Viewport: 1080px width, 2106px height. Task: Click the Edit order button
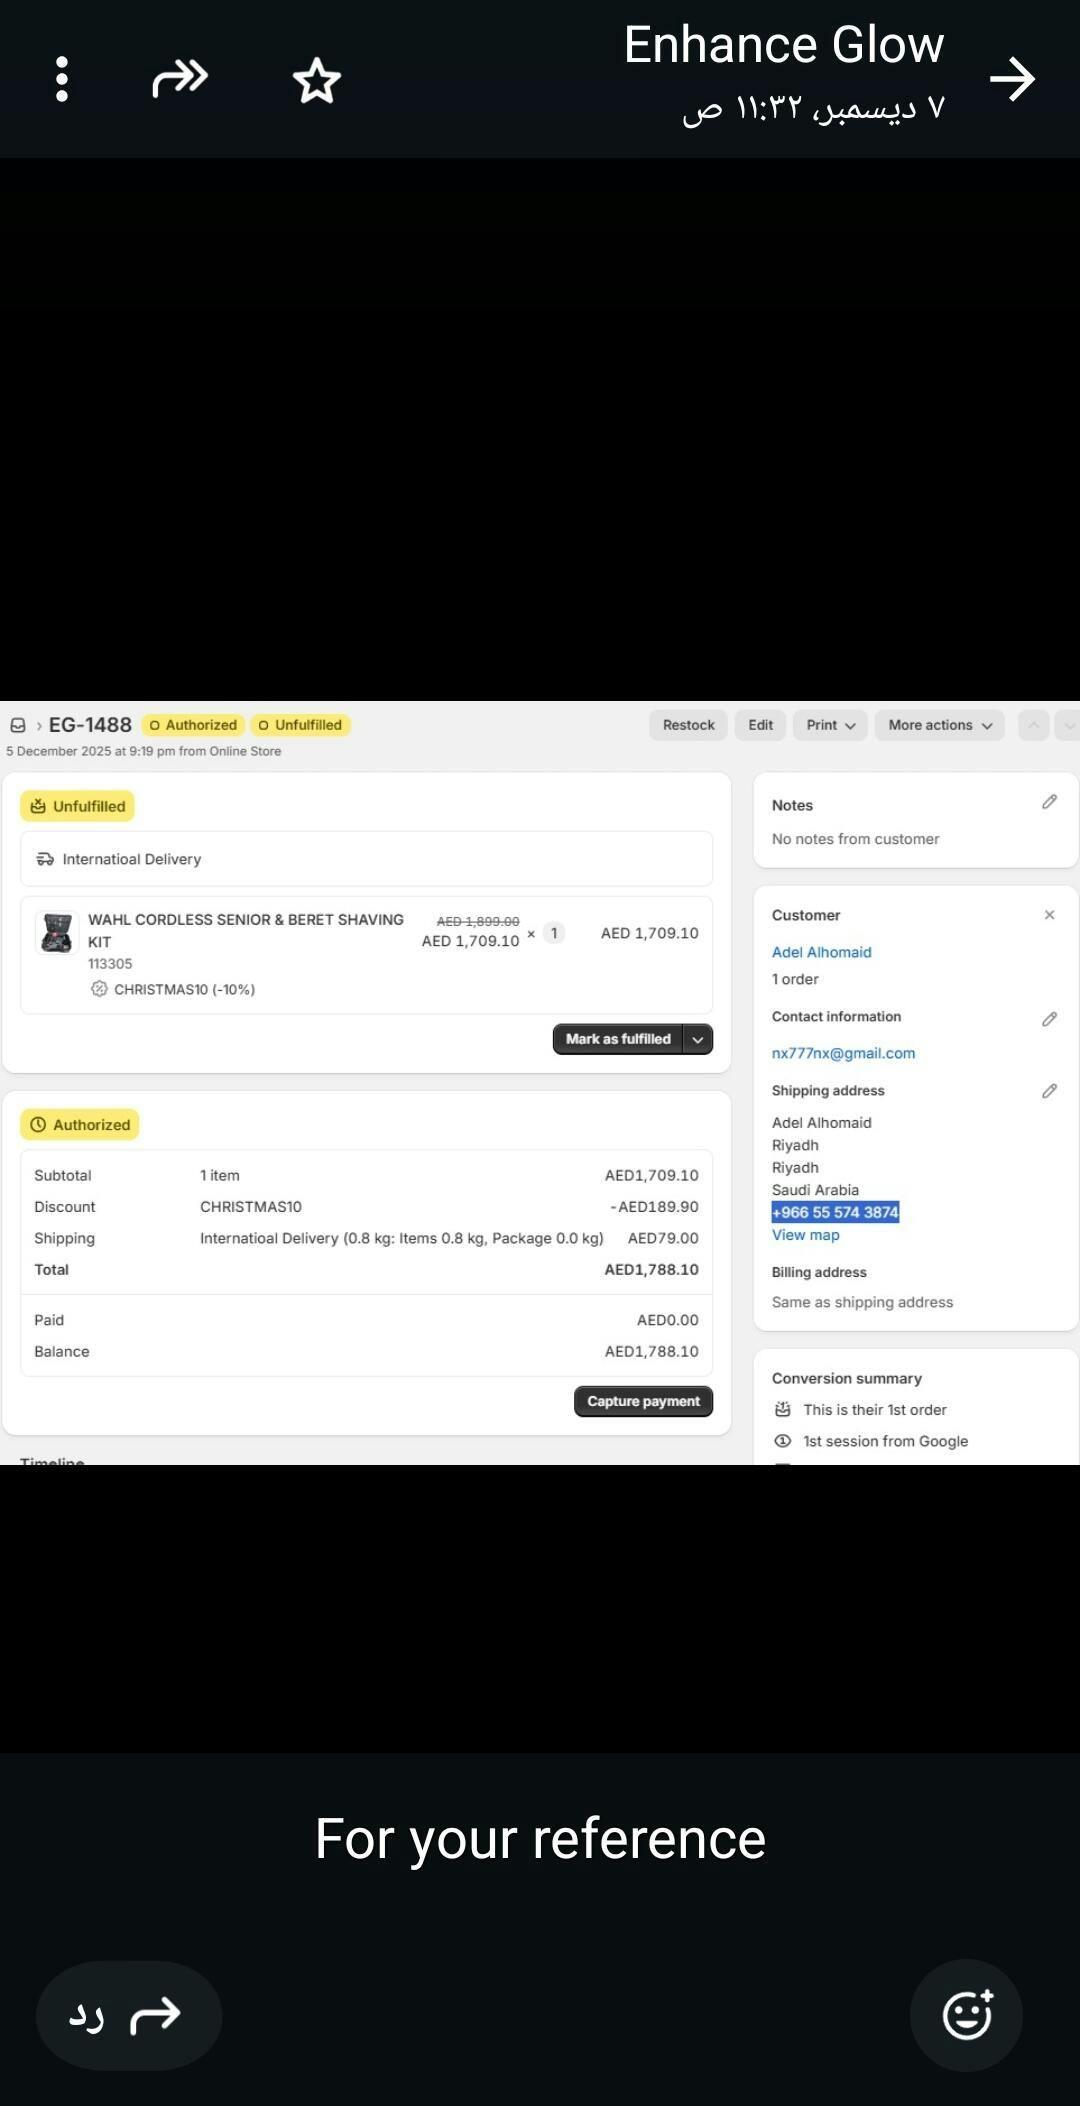[x=760, y=725]
